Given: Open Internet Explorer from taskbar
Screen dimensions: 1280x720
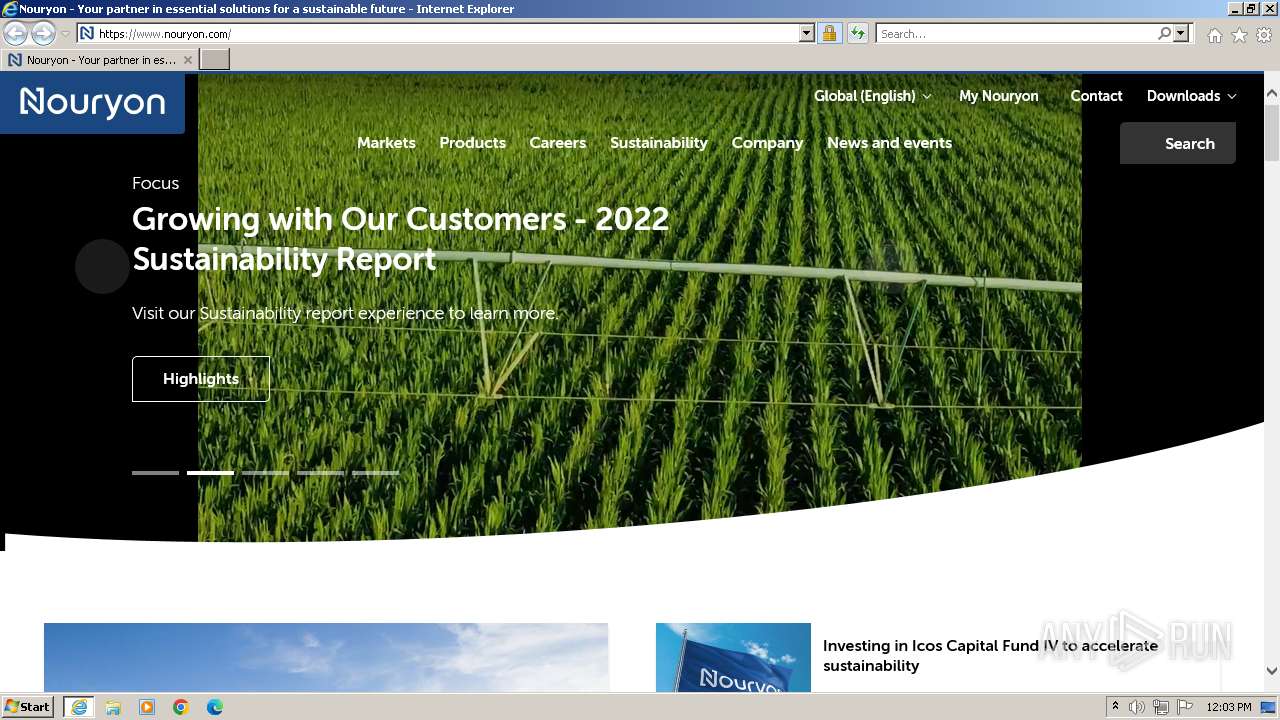Looking at the screenshot, I should [x=78, y=707].
